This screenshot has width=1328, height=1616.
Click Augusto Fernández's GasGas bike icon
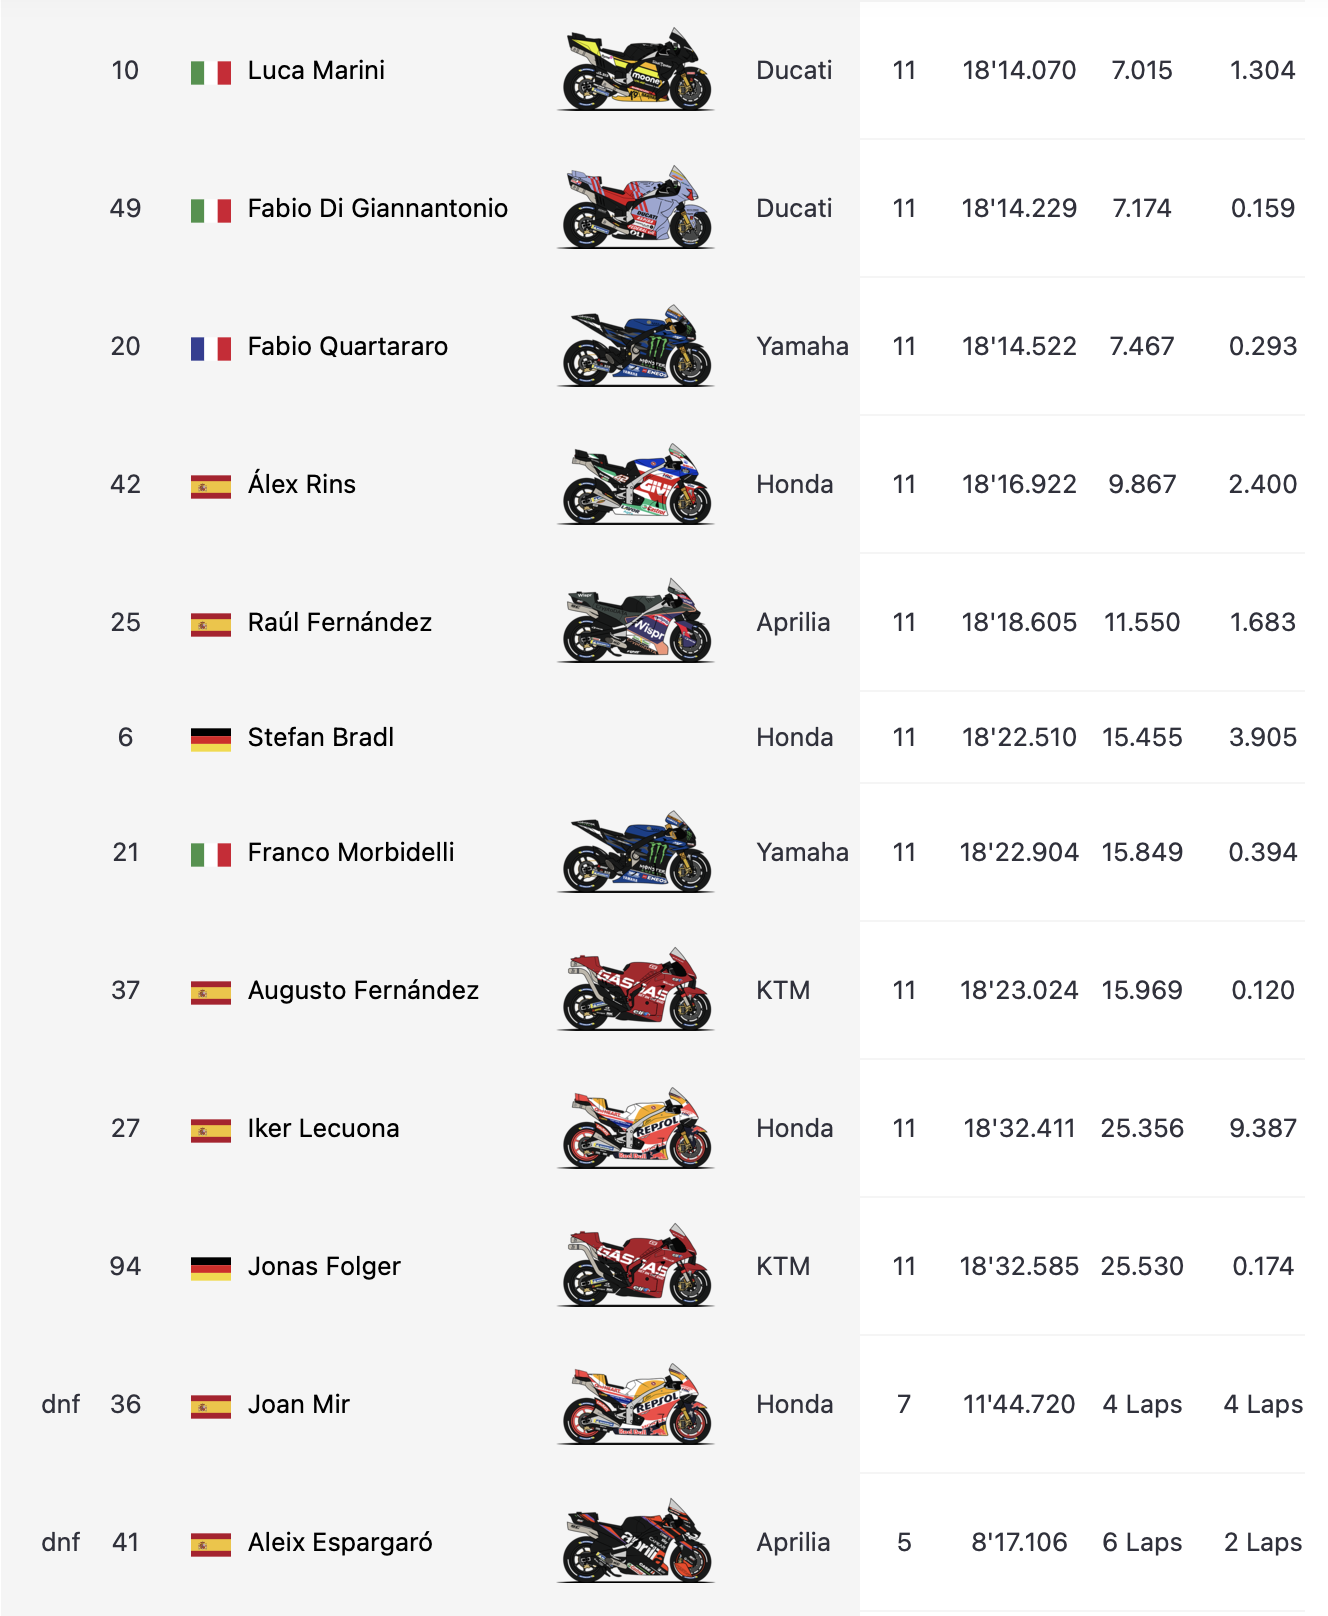point(636,990)
